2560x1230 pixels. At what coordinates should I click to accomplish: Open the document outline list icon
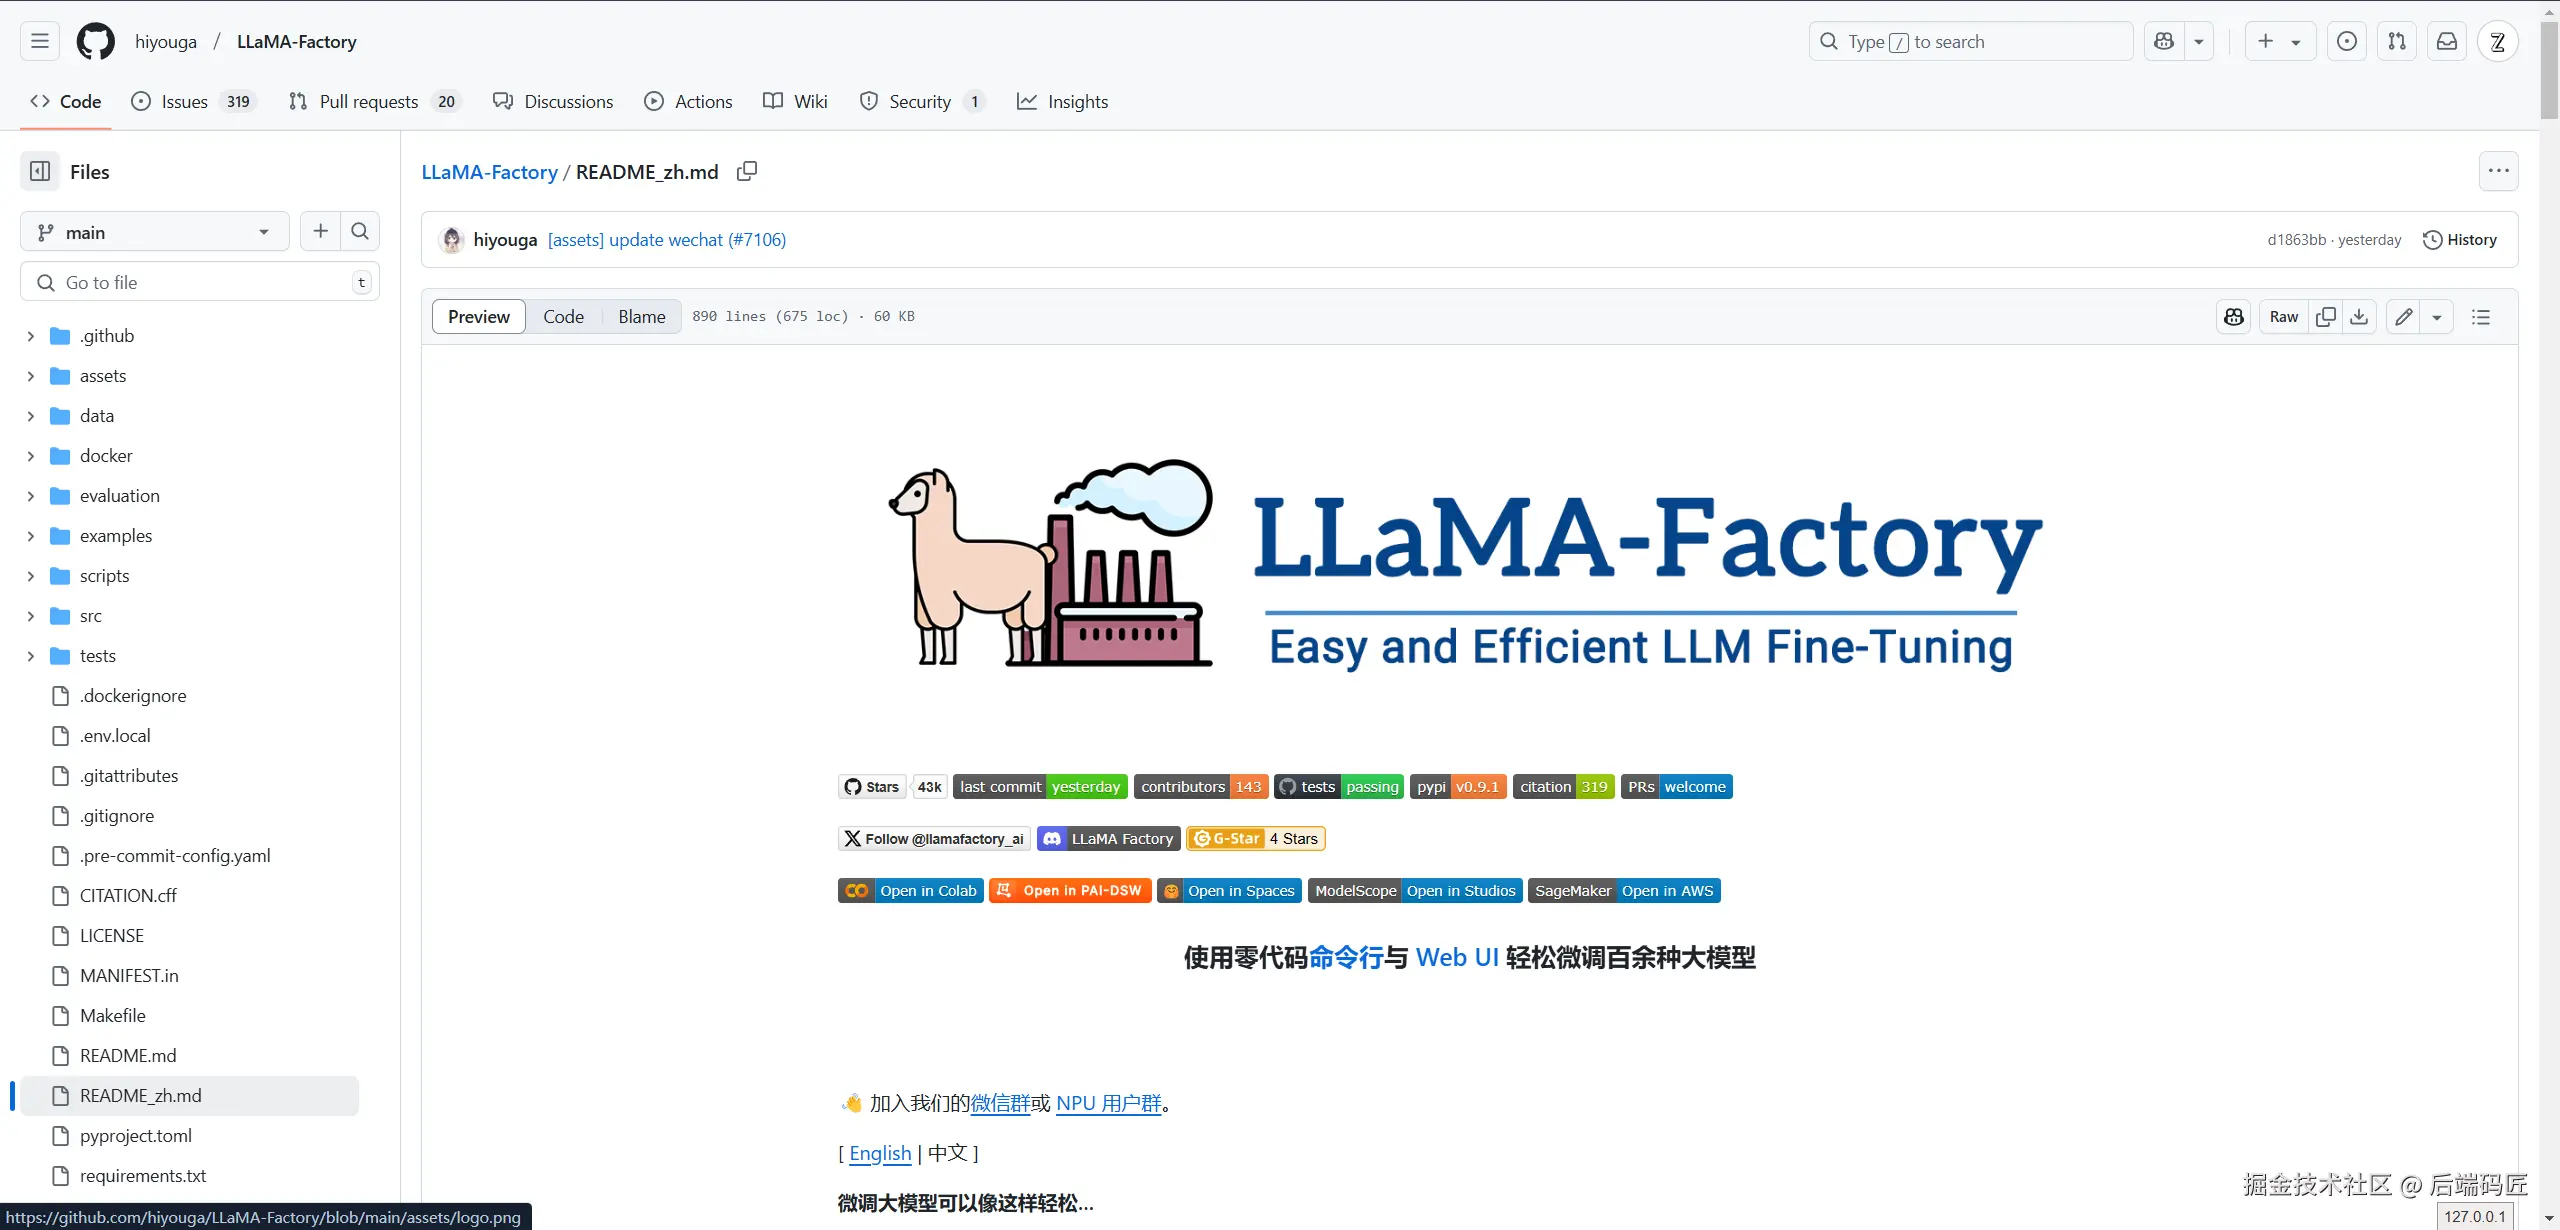2481,317
